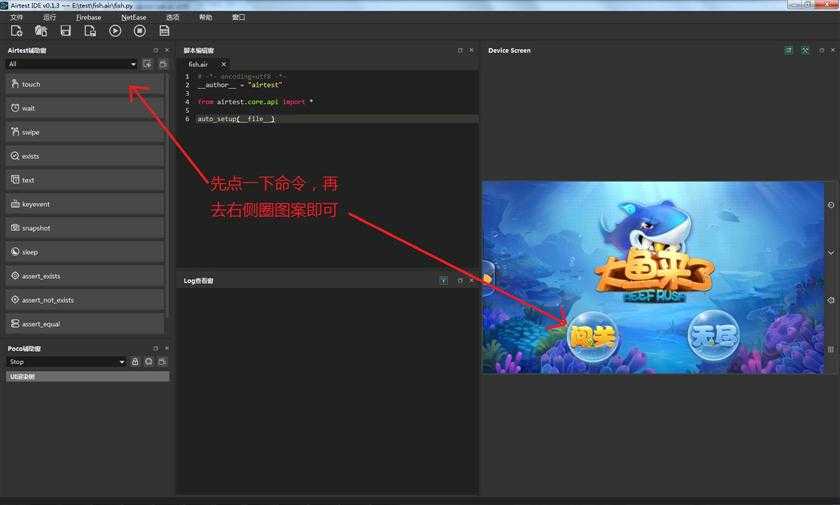Select the exists command

tap(85, 156)
